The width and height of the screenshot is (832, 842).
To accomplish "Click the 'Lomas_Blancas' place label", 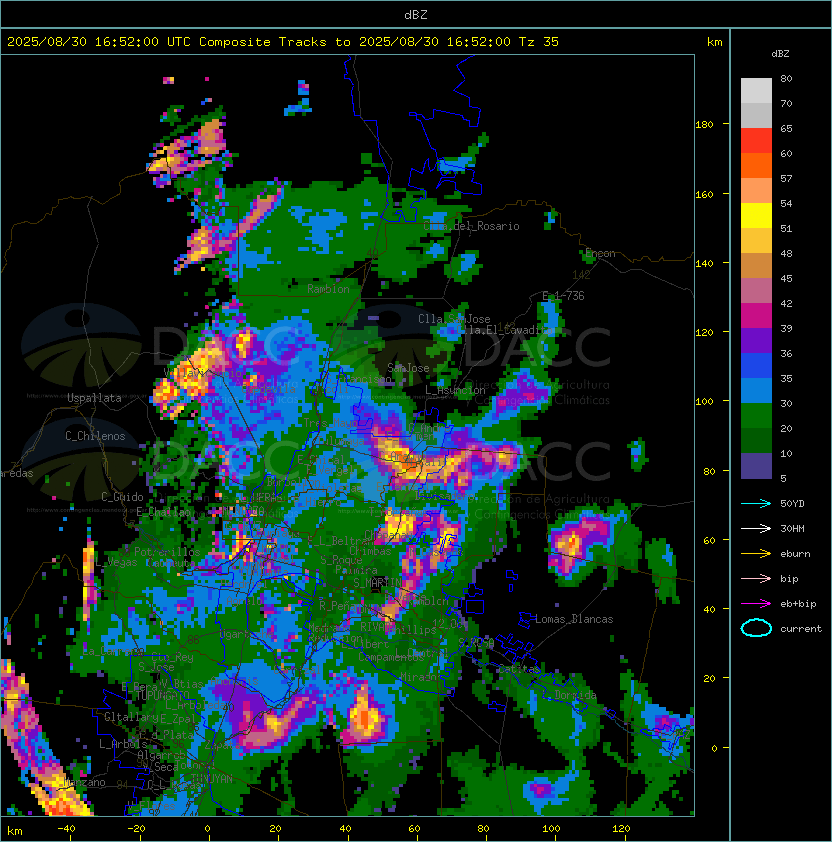I will pyautogui.click(x=574, y=619).
